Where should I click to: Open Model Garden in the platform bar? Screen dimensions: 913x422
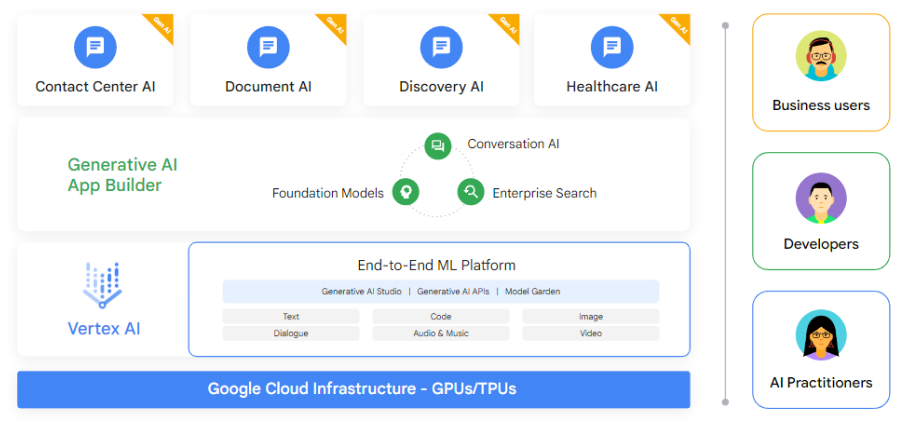coord(531,291)
